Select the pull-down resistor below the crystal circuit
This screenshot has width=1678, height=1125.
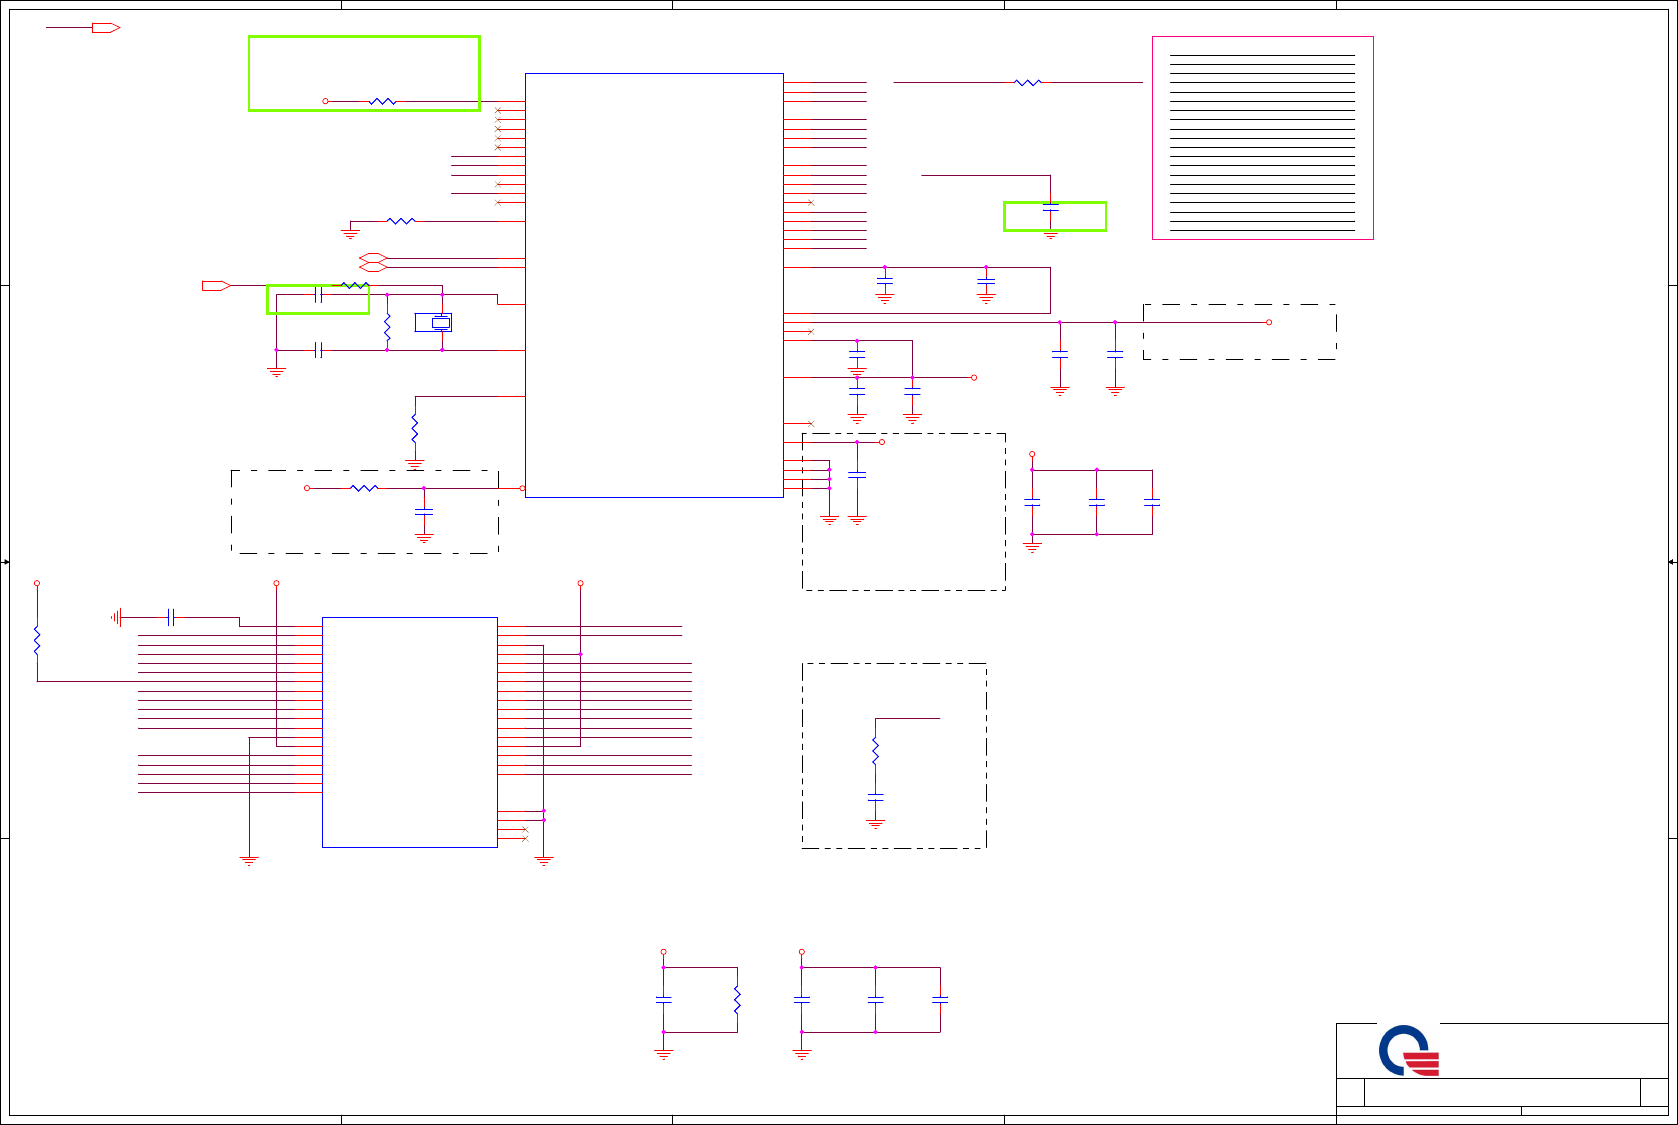click(x=415, y=428)
